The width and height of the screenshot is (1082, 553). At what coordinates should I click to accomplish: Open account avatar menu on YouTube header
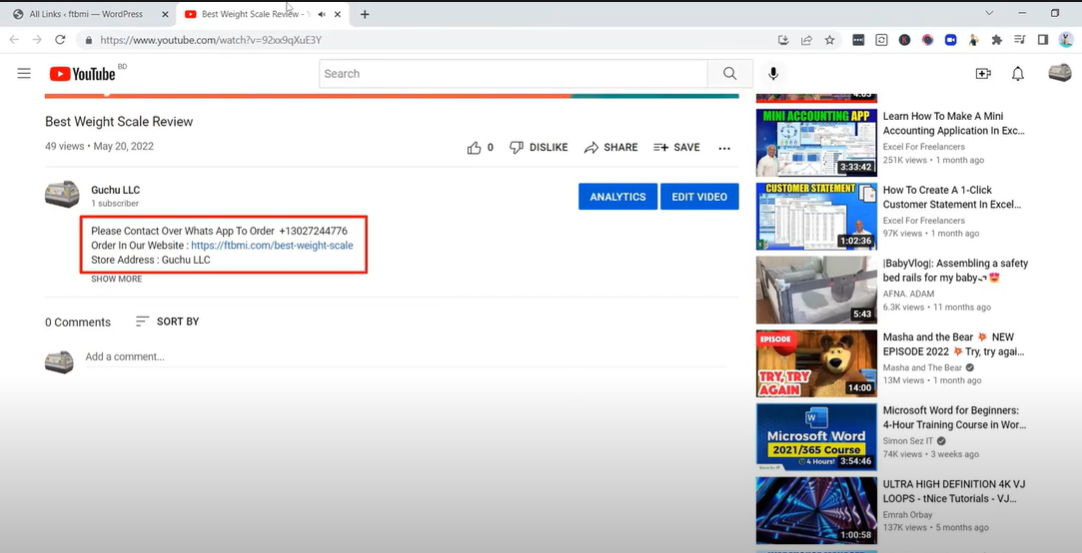tap(1059, 72)
